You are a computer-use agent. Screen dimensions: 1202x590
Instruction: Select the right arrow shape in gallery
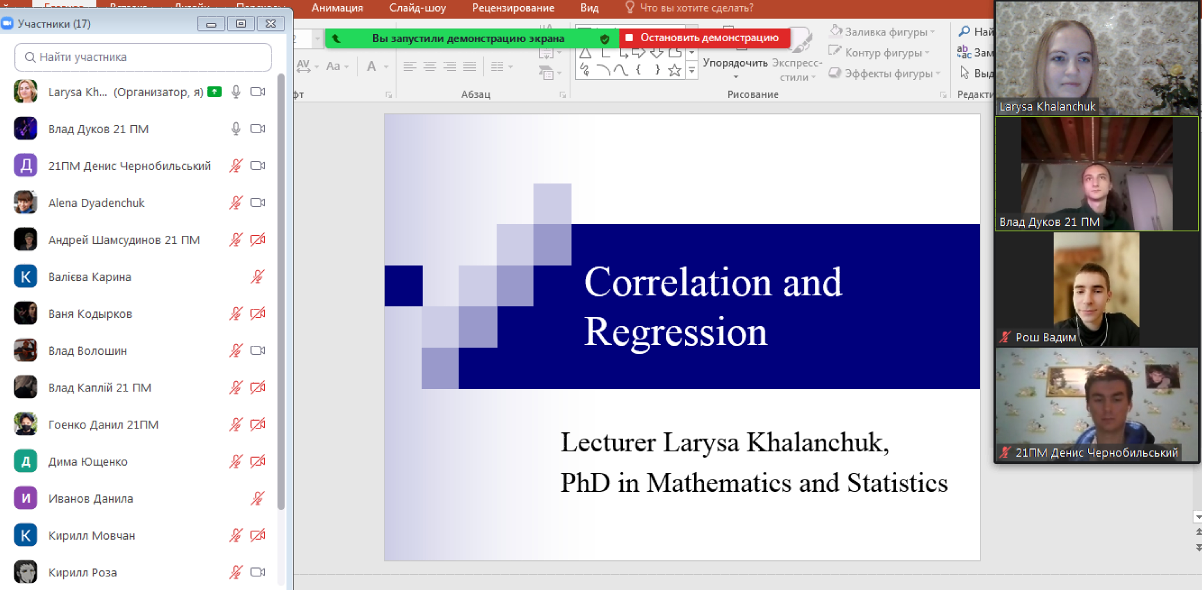click(x=640, y=54)
